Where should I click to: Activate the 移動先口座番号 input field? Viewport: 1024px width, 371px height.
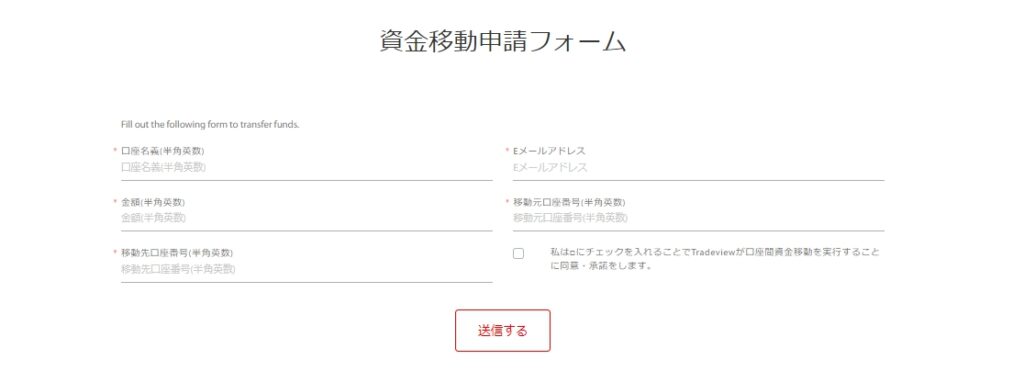click(306, 269)
